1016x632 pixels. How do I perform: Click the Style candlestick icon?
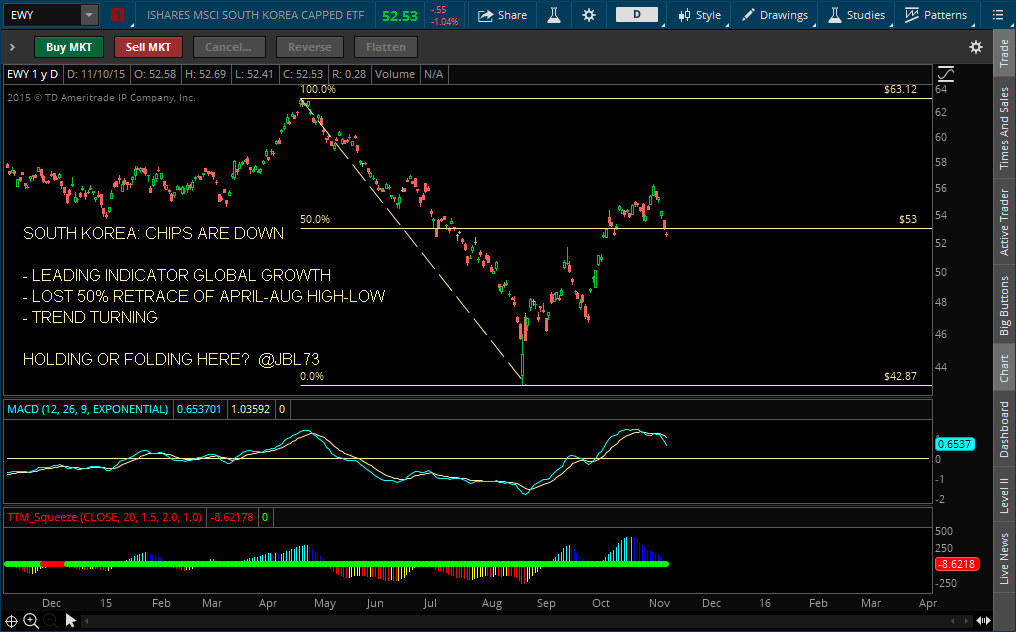[x=684, y=15]
